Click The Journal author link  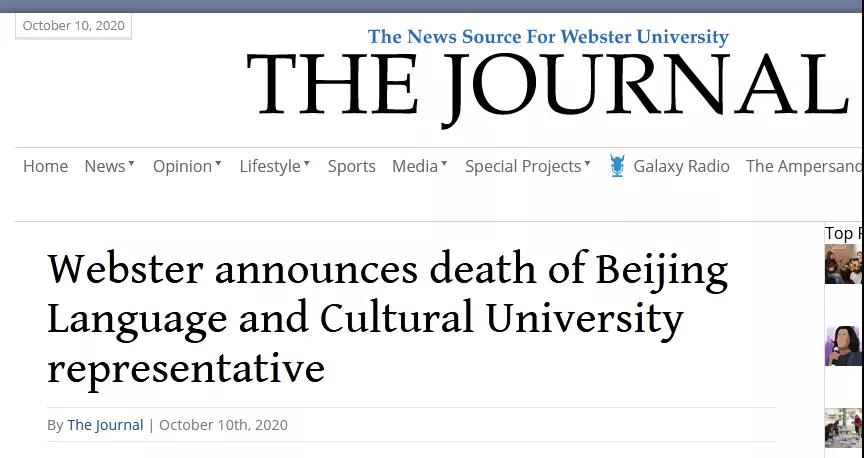click(x=105, y=425)
